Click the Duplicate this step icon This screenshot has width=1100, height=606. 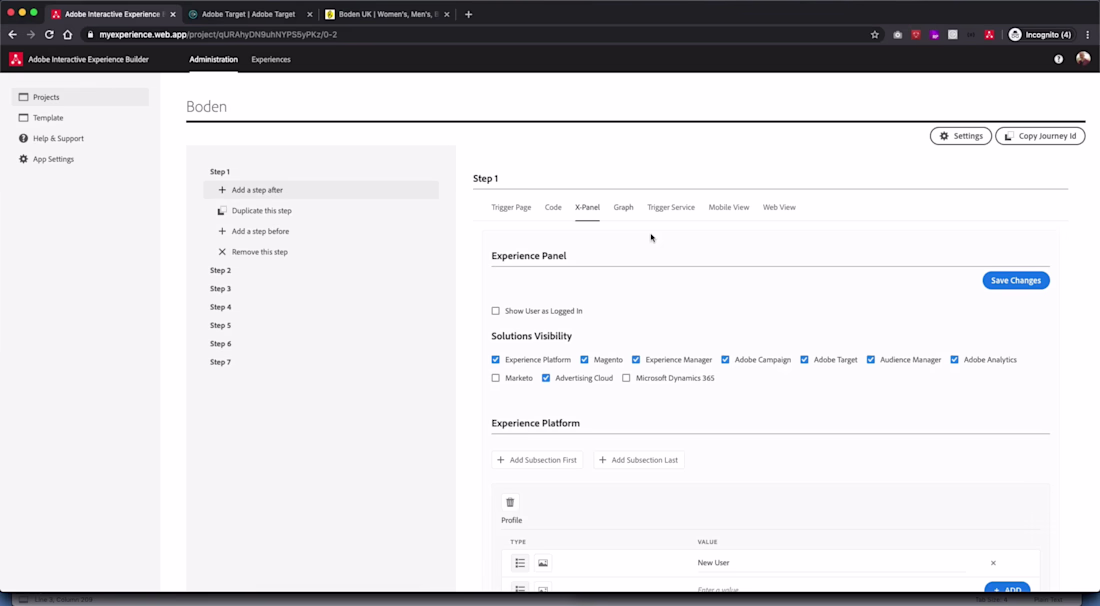(222, 210)
